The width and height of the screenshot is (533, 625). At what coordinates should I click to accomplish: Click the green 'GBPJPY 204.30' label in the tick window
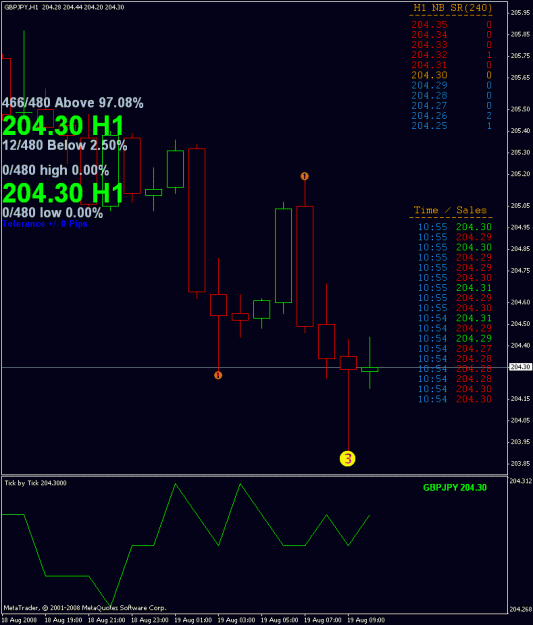tap(455, 487)
